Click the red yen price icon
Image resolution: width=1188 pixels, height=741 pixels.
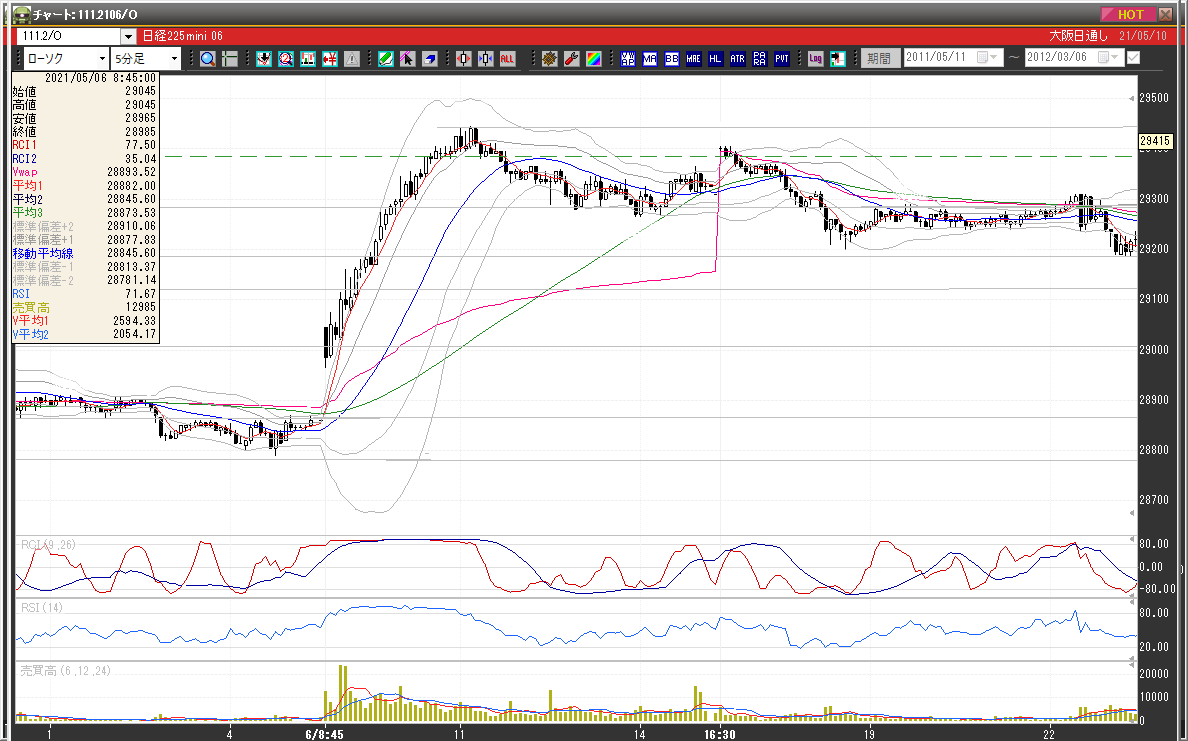330,58
